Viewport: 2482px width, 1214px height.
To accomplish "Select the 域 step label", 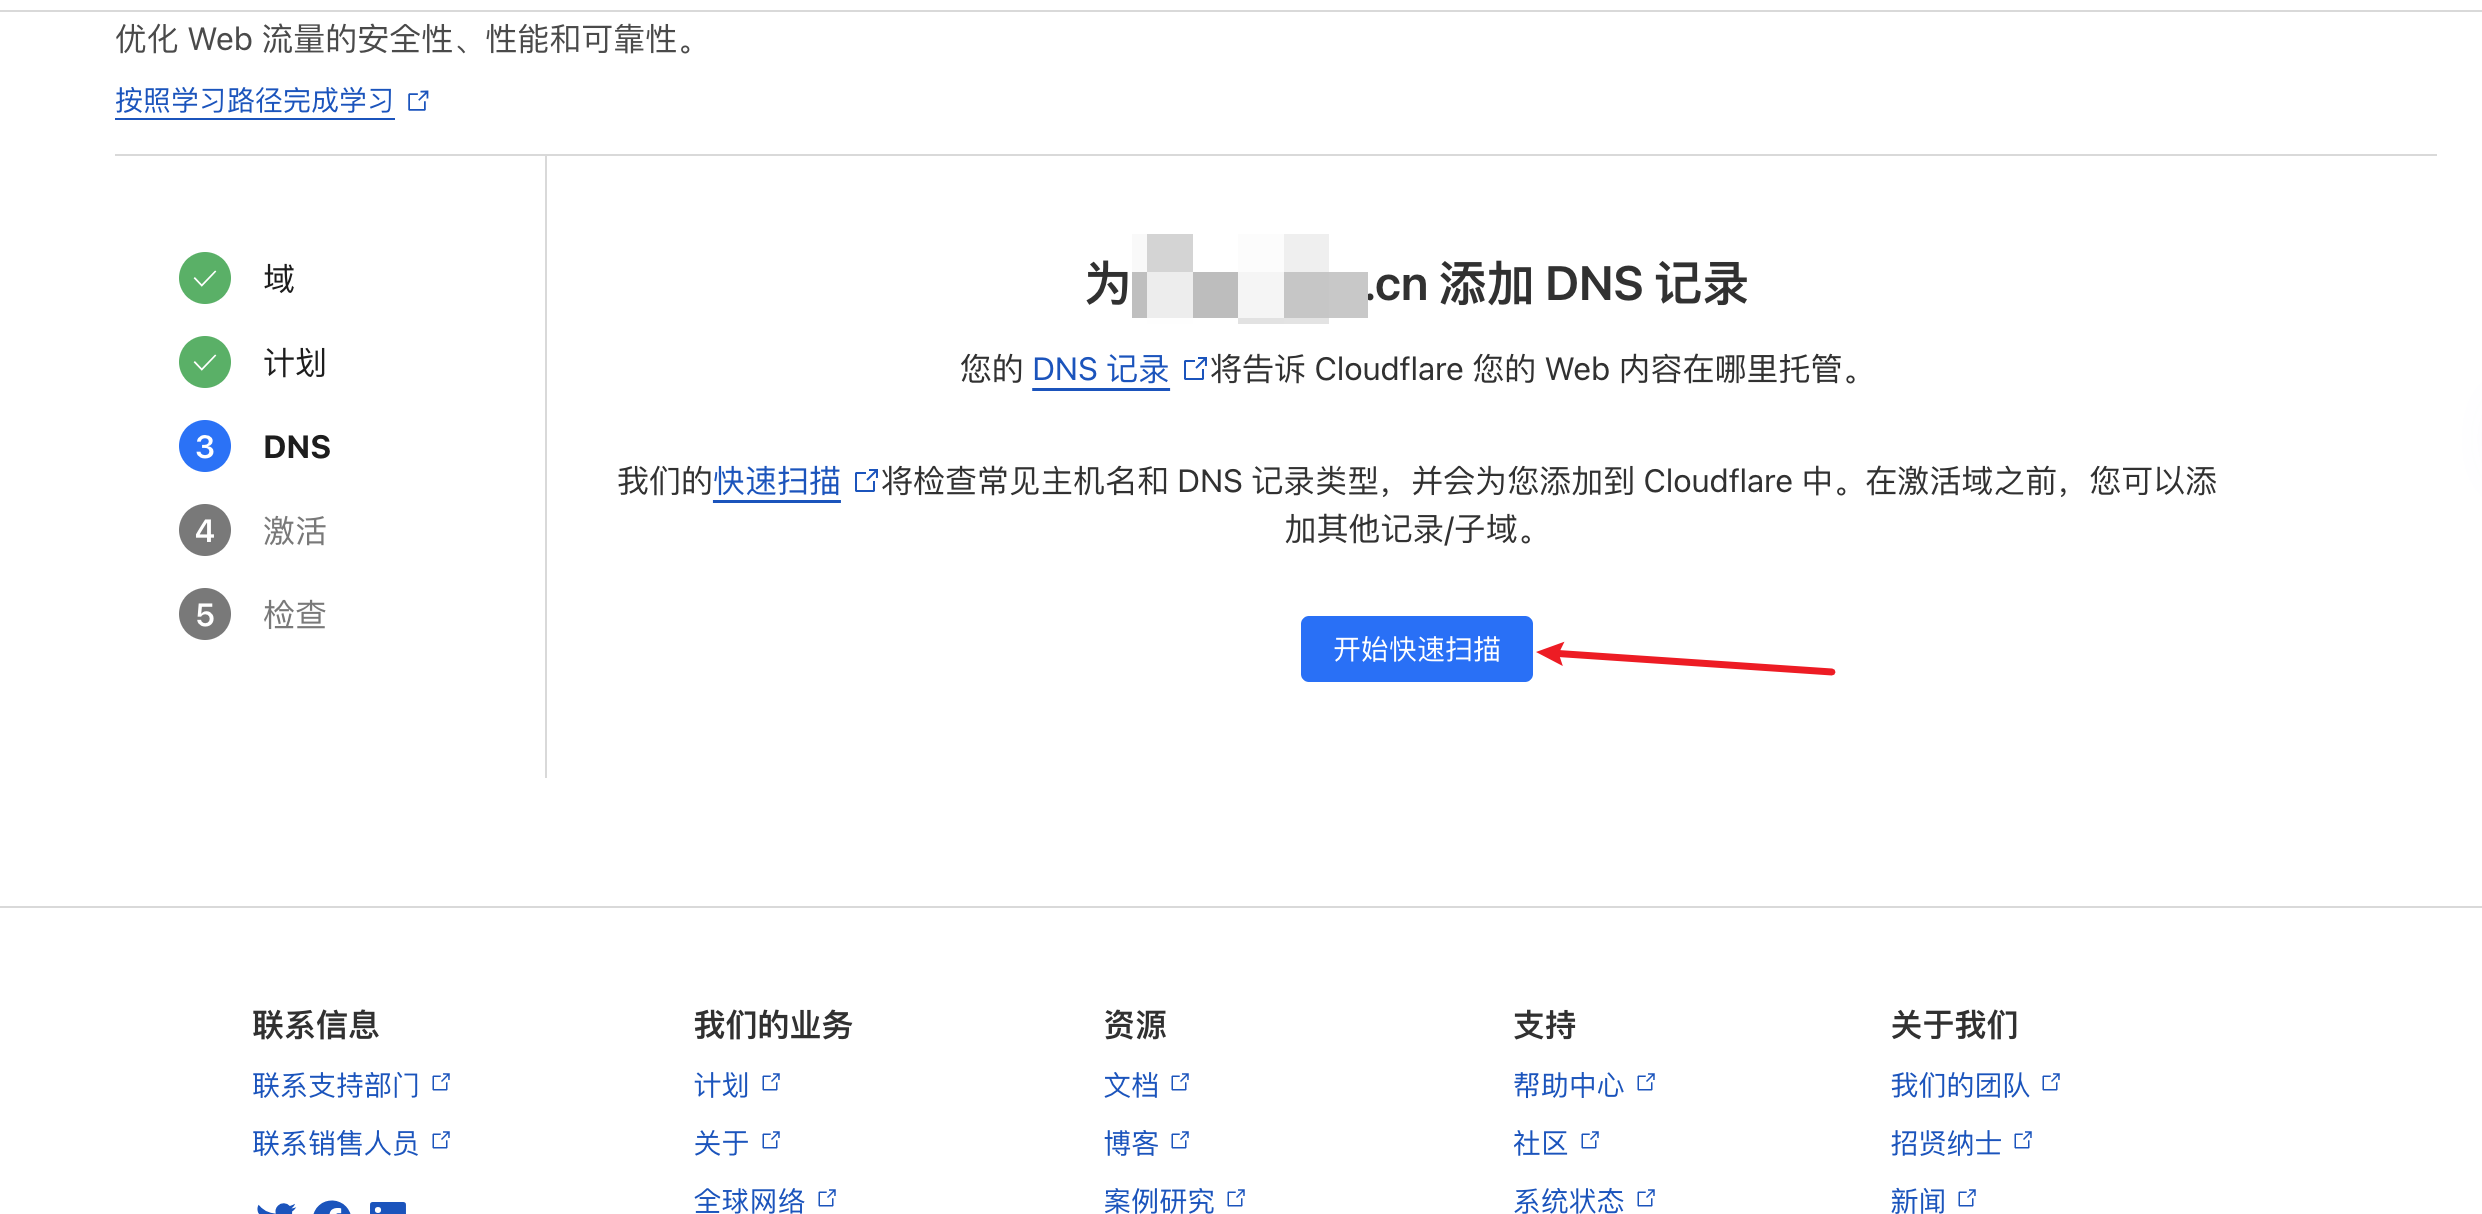I will (279, 278).
